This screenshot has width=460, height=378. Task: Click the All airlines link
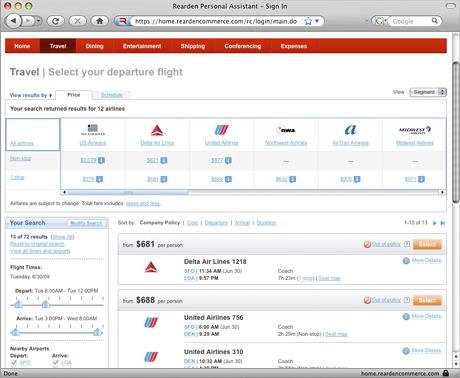tap(22, 143)
